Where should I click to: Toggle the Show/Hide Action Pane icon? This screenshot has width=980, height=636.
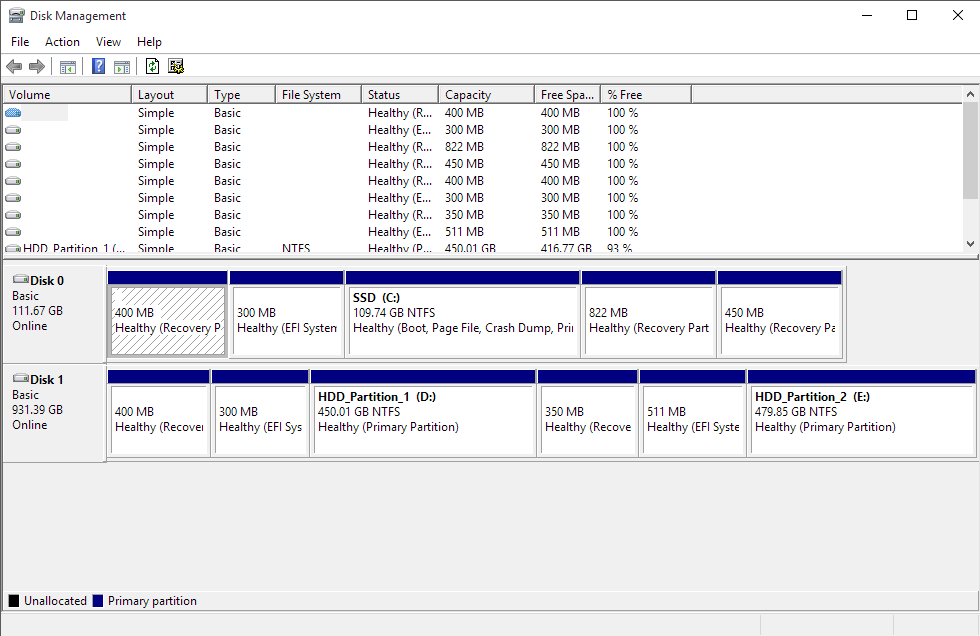[x=121, y=66]
